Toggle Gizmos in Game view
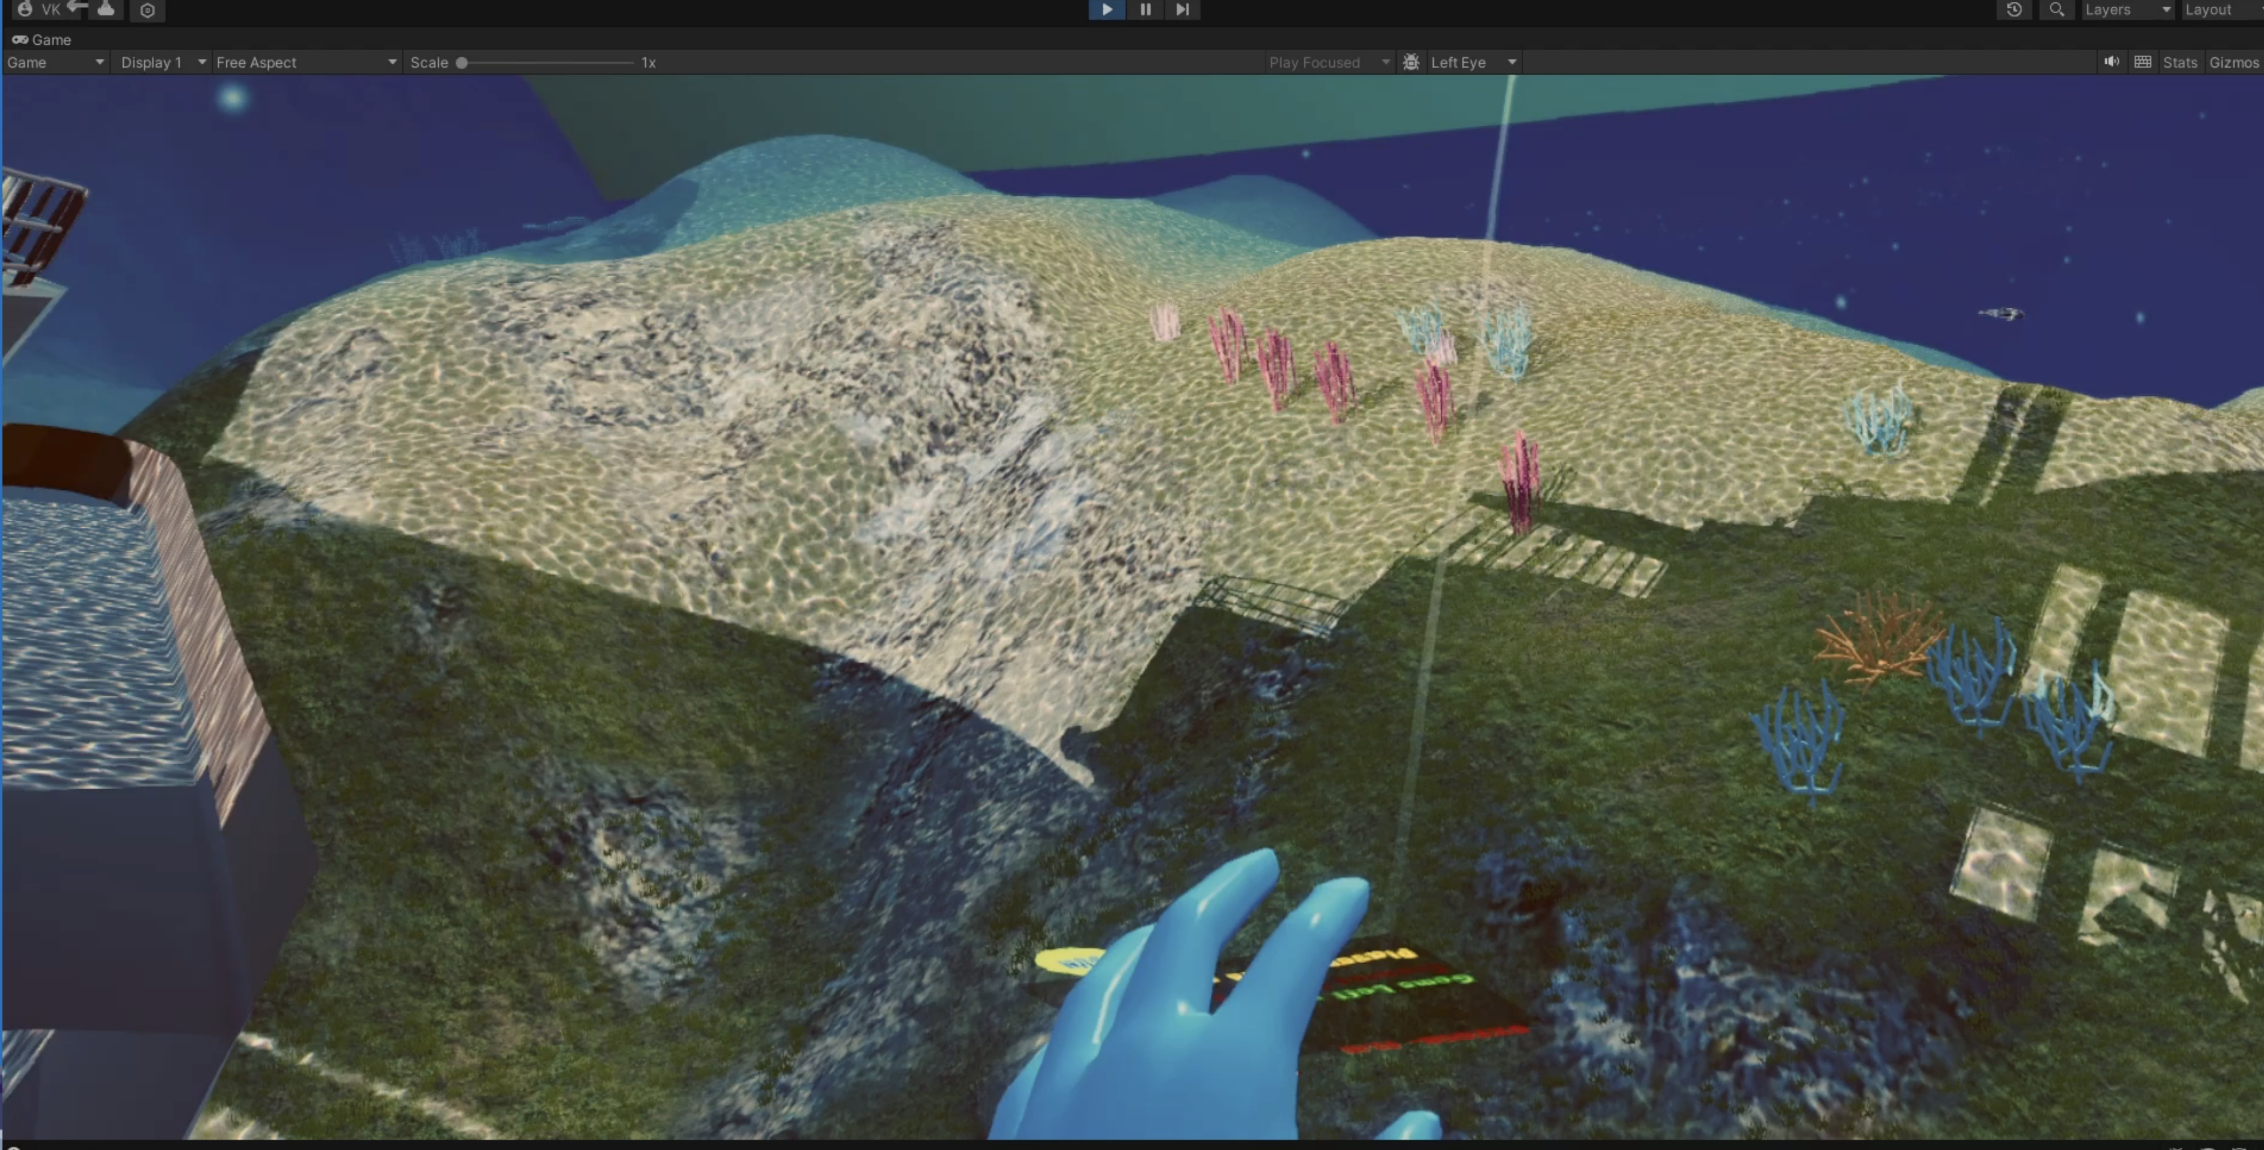 coord(2233,62)
